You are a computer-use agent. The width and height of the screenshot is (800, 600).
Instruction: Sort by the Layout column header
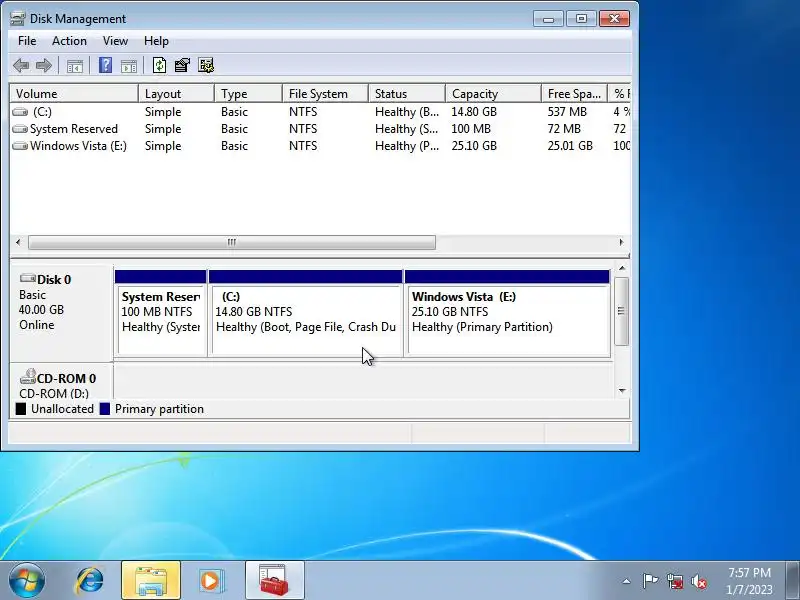pyautogui.click(x=176, y=94)
